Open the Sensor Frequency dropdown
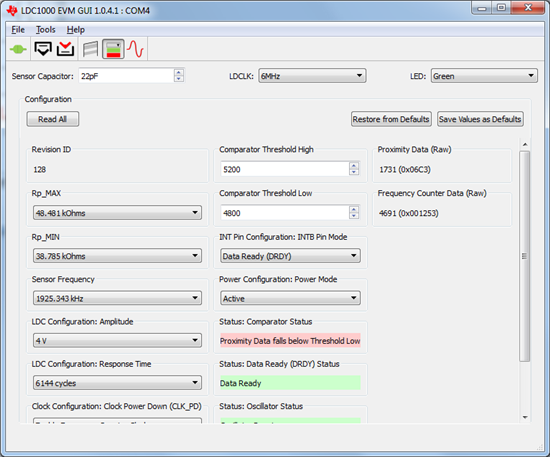This screenshot has height=457, width=550. (x=118, y=298)
